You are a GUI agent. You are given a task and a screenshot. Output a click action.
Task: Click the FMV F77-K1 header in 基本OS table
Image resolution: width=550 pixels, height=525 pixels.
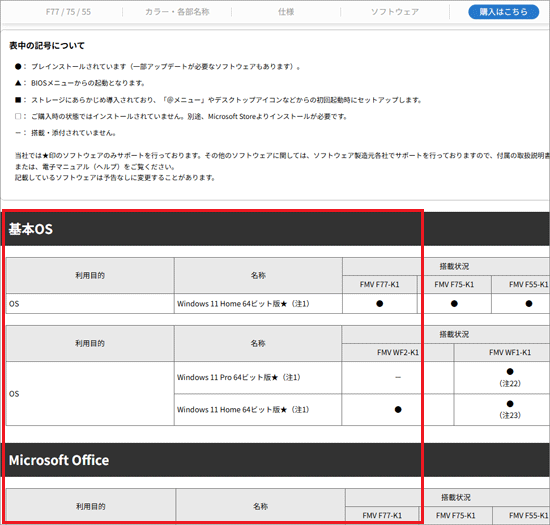coord(380,284)
